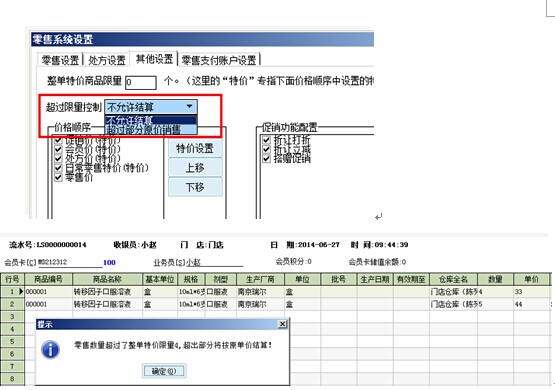Click the 批号 column header
Viewport: 555px width, 390px height.
[x=338, y=279]
